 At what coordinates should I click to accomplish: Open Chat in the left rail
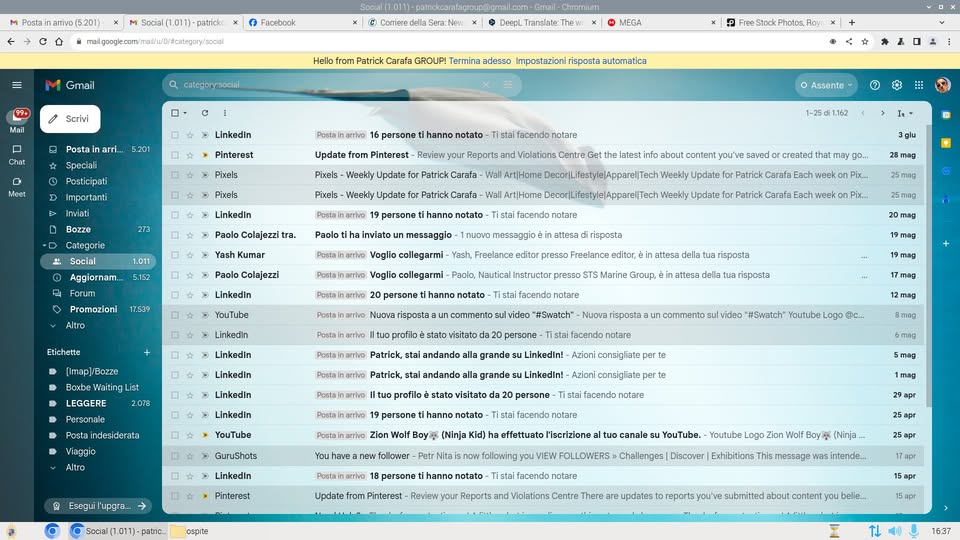pos(17,155)
